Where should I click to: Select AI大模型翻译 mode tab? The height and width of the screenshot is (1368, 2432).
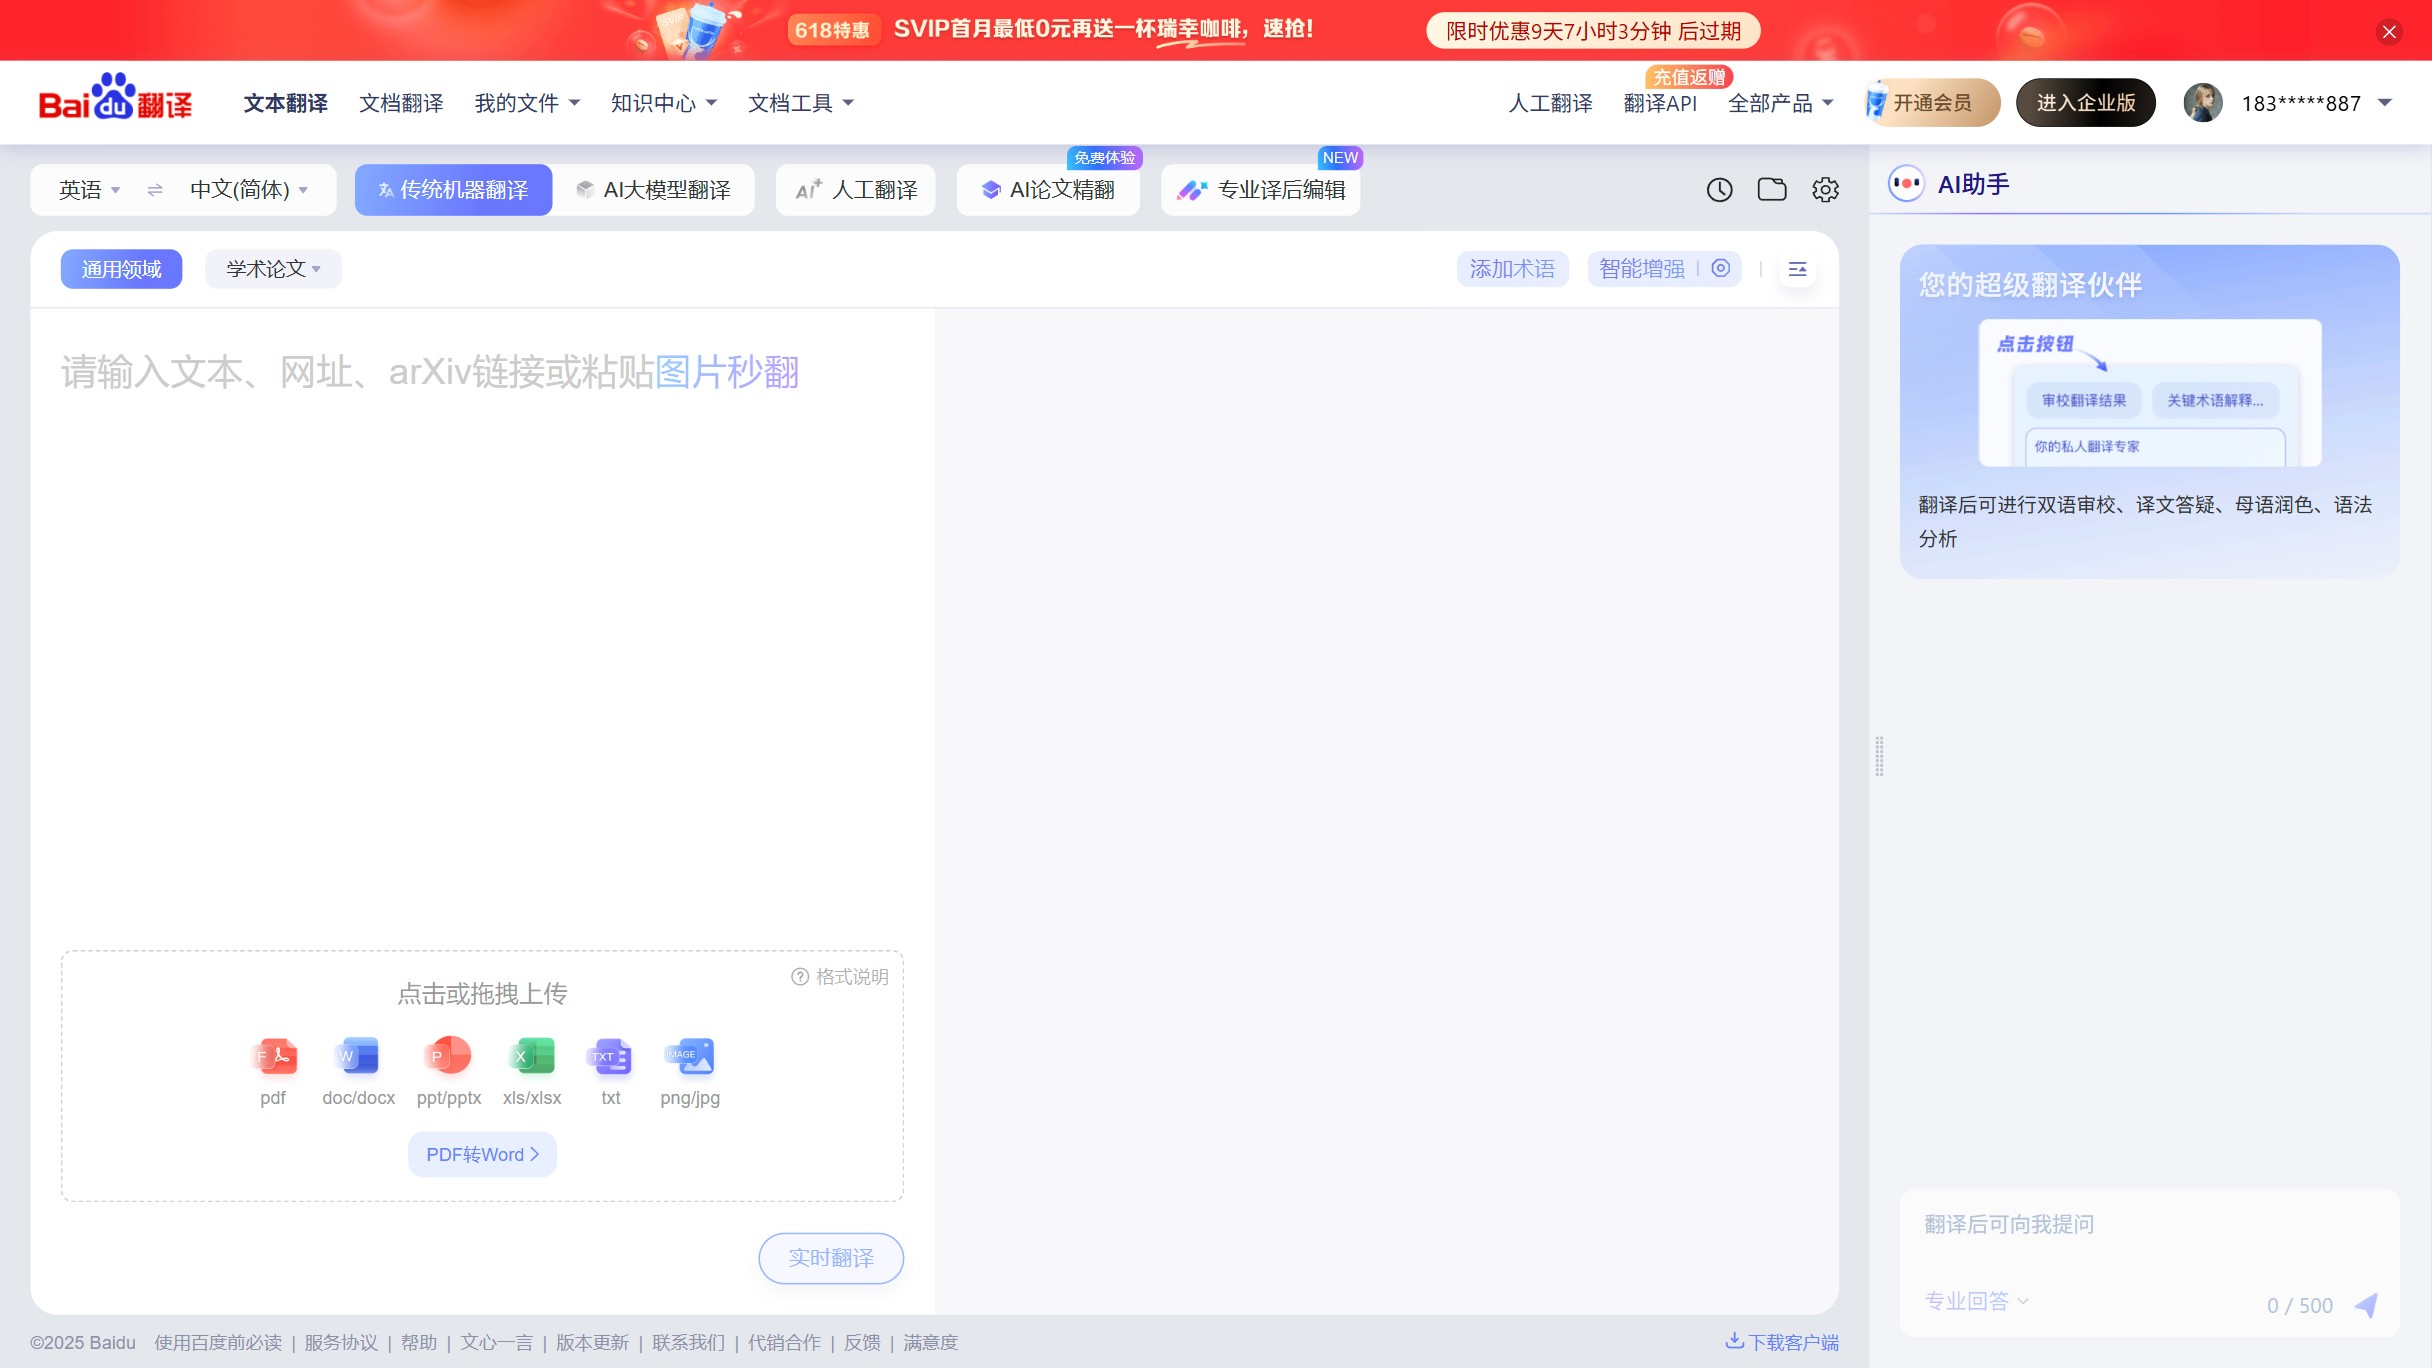pyautogui.click(x=654, y=190)
